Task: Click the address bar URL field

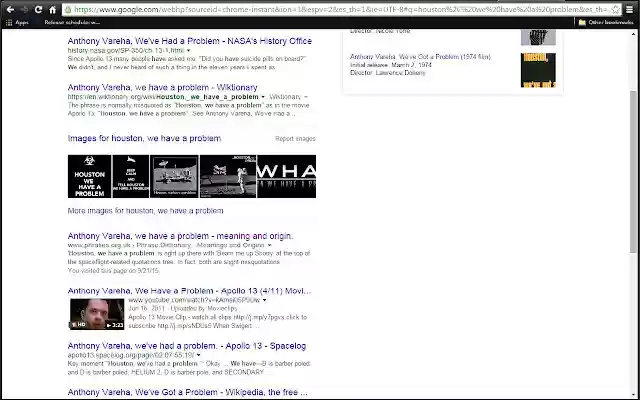Action: click(x=341, y=9)
